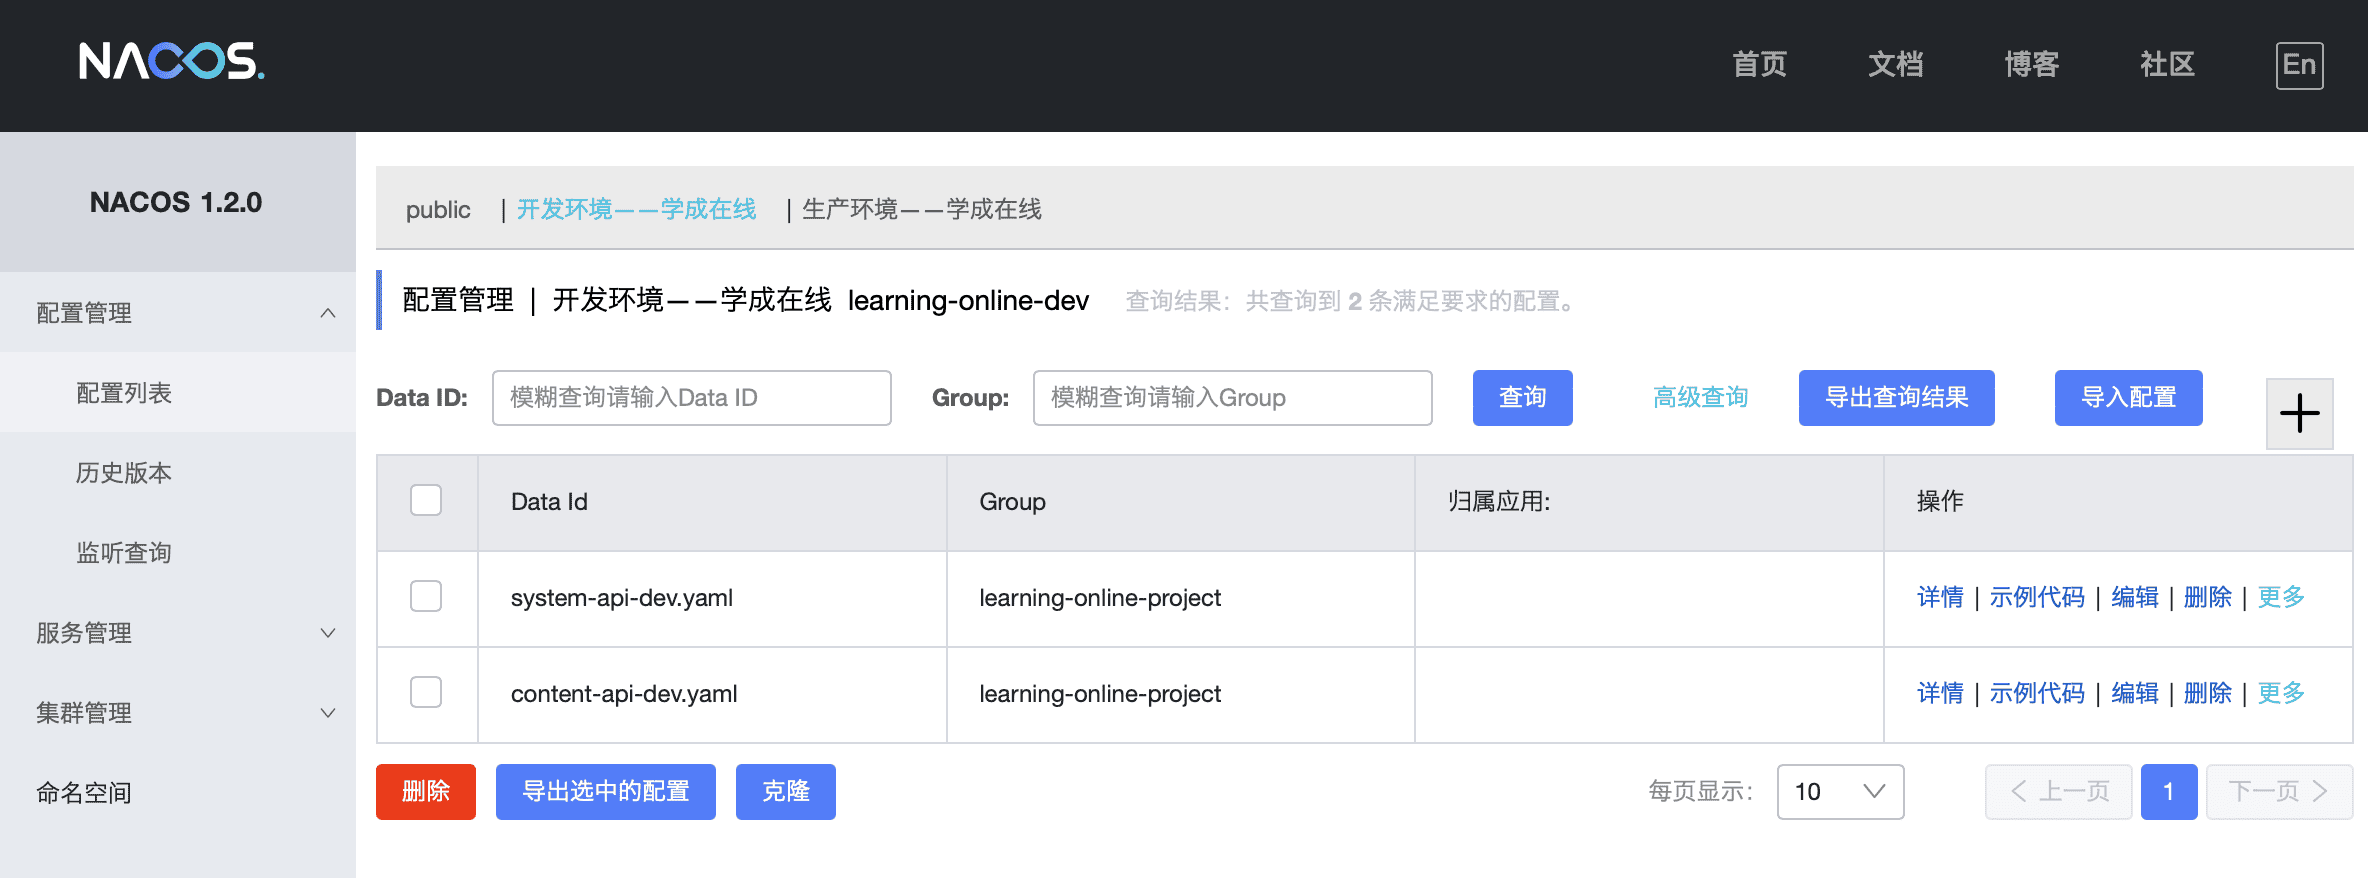The height and width of the screenshot is (878, 2368).
Task: Click the NACOS 1.2.0 version label
Action: pyautogui.click(x=176, y=202)
